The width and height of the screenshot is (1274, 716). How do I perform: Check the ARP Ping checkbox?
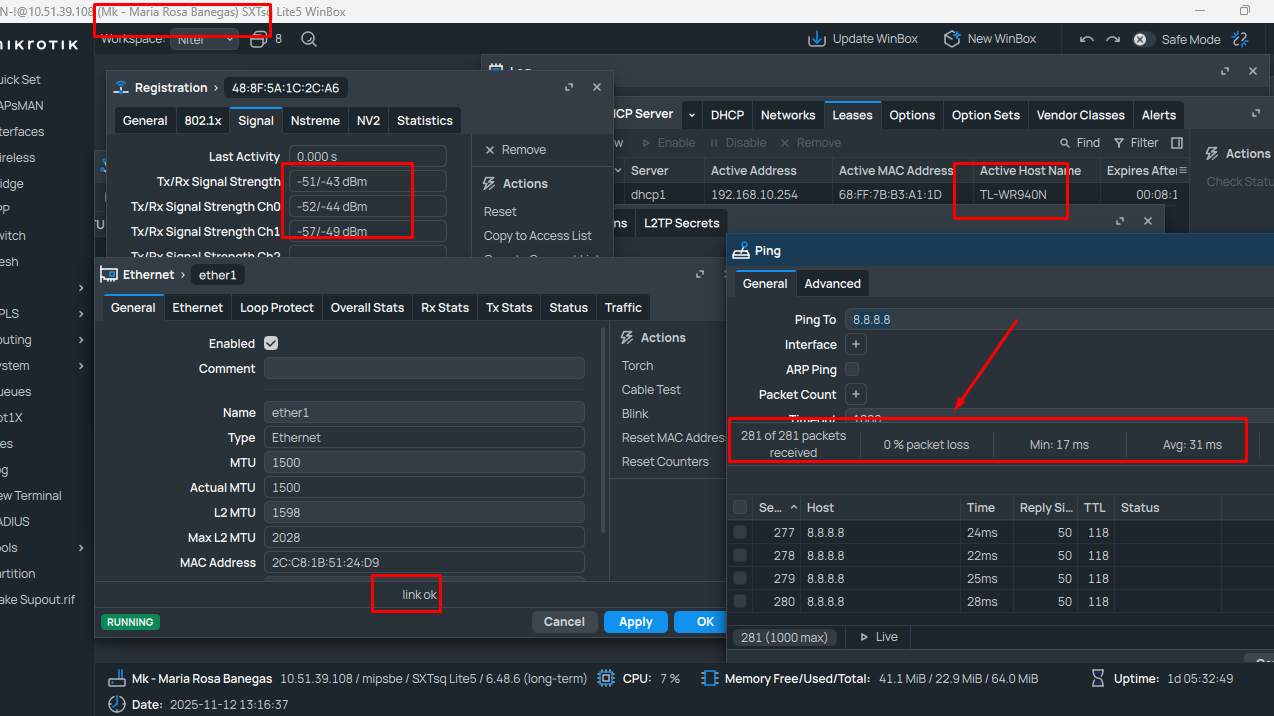852,370
